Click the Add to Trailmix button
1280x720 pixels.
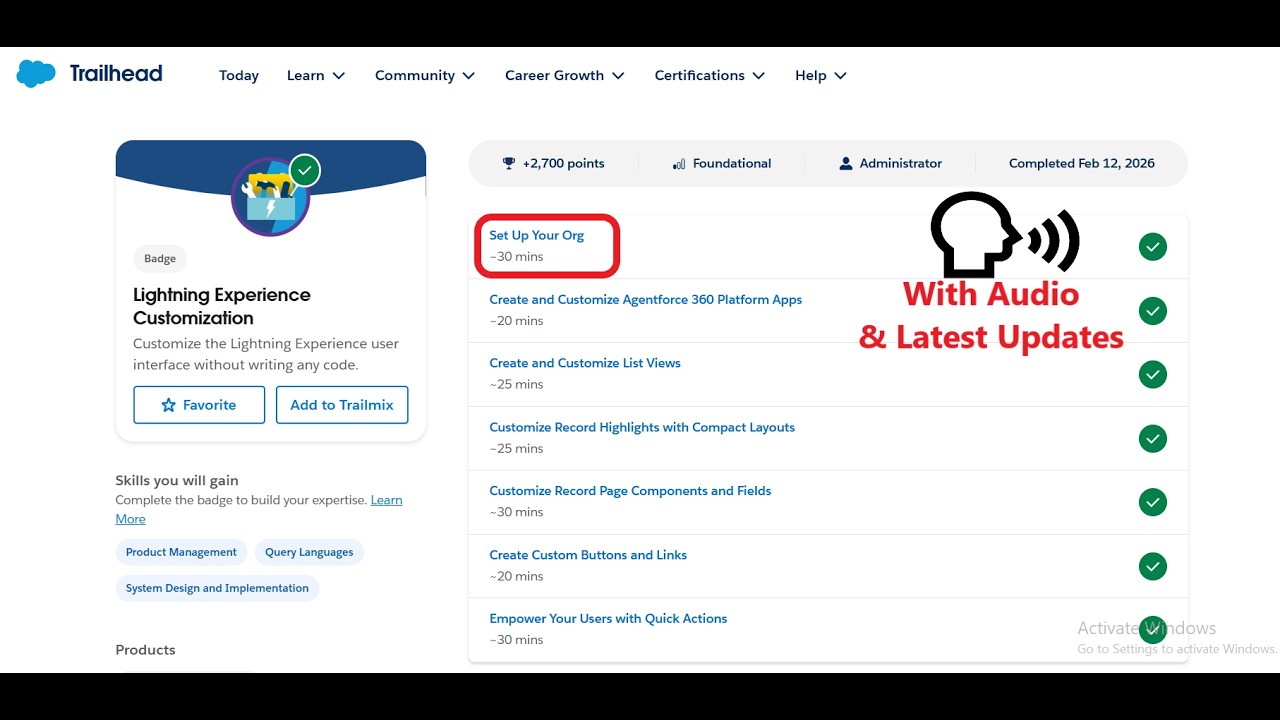pyautogui.click(x=342, y=405)
